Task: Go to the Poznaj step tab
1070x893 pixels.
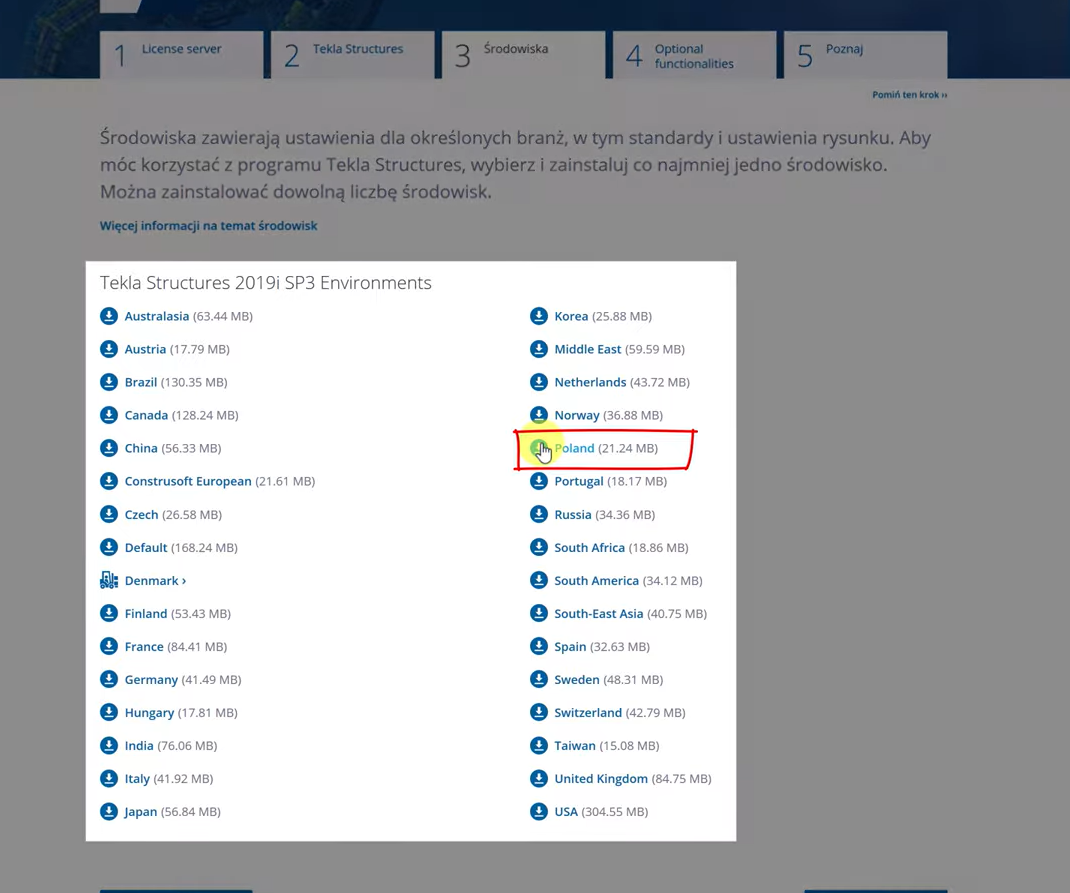Action: [865, 54]
